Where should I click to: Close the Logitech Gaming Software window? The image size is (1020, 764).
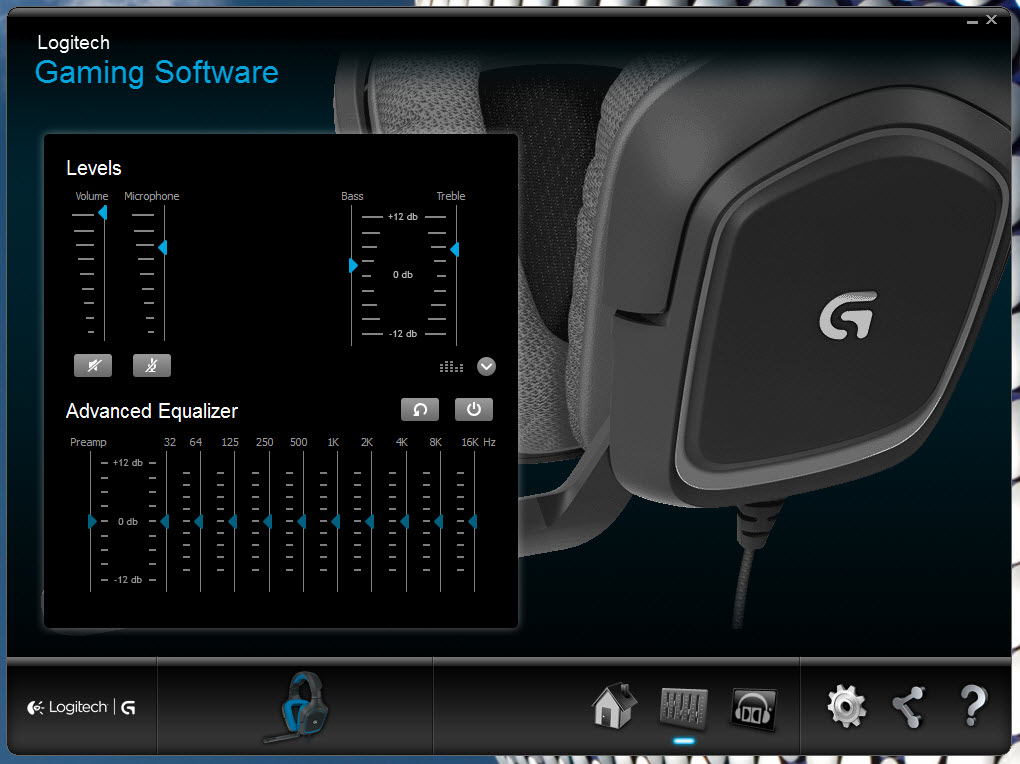[x=991, y=20]
